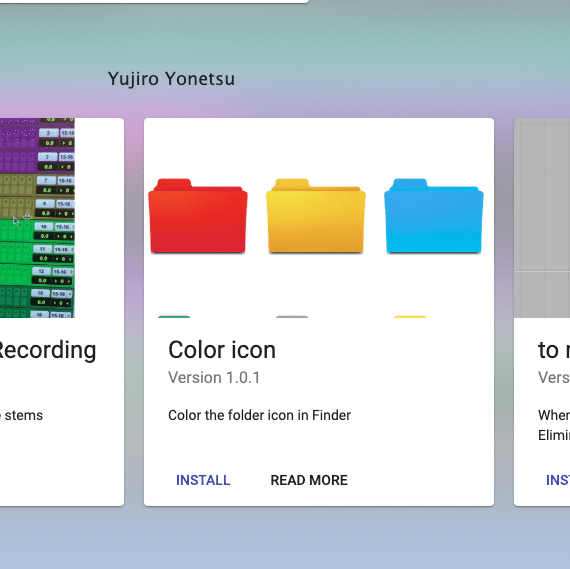
Task: Select the "Color icon" card title
Action: 222,350
